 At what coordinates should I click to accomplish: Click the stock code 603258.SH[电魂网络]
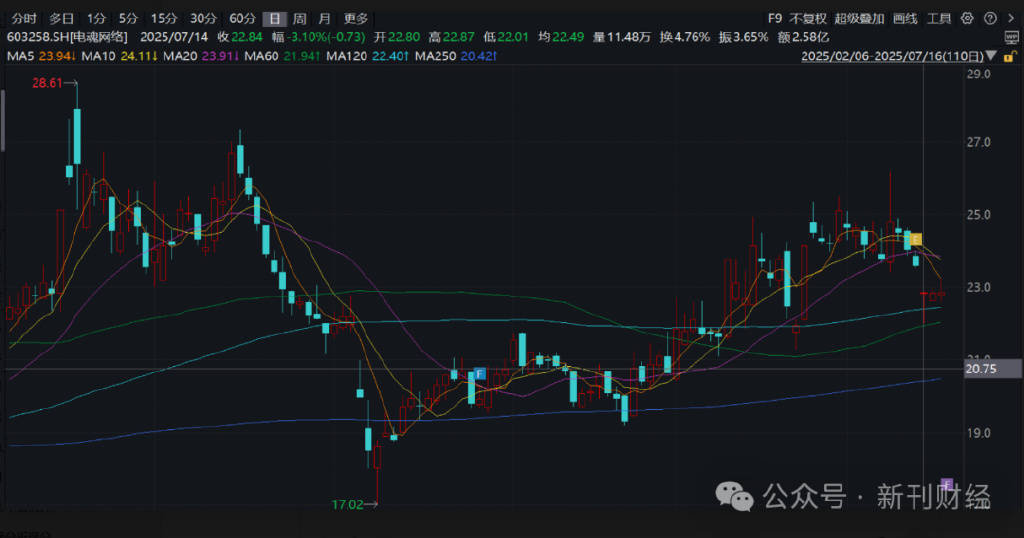click(x=67, y=37)
